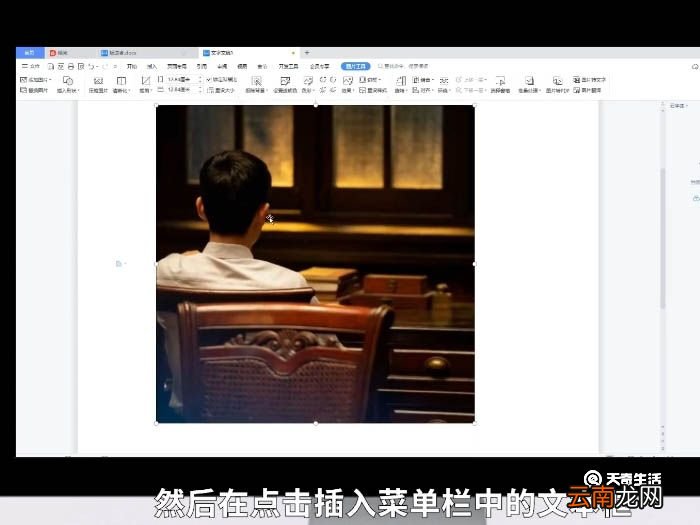Activate the Crop (裁剪) tool
700x525 pixels.
[146, 84]
